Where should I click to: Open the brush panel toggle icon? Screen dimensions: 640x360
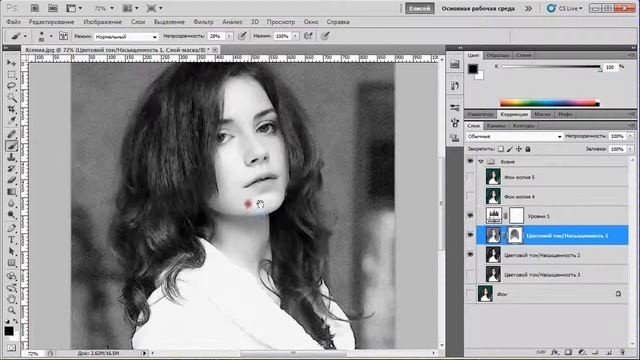pos(63,36)
